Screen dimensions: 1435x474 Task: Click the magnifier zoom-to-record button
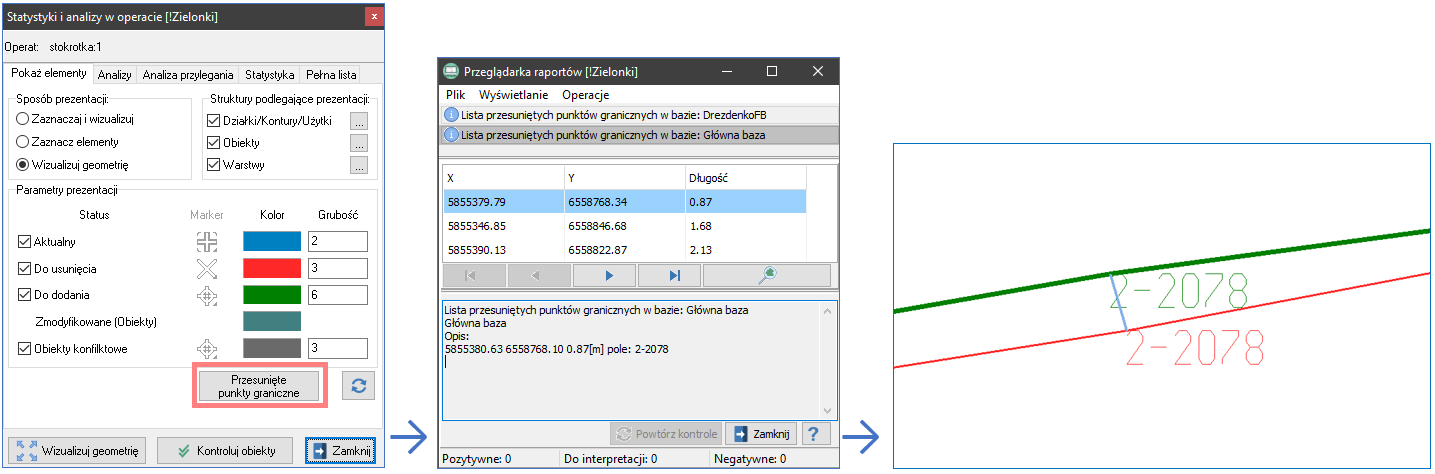click(x=766, y=275)
